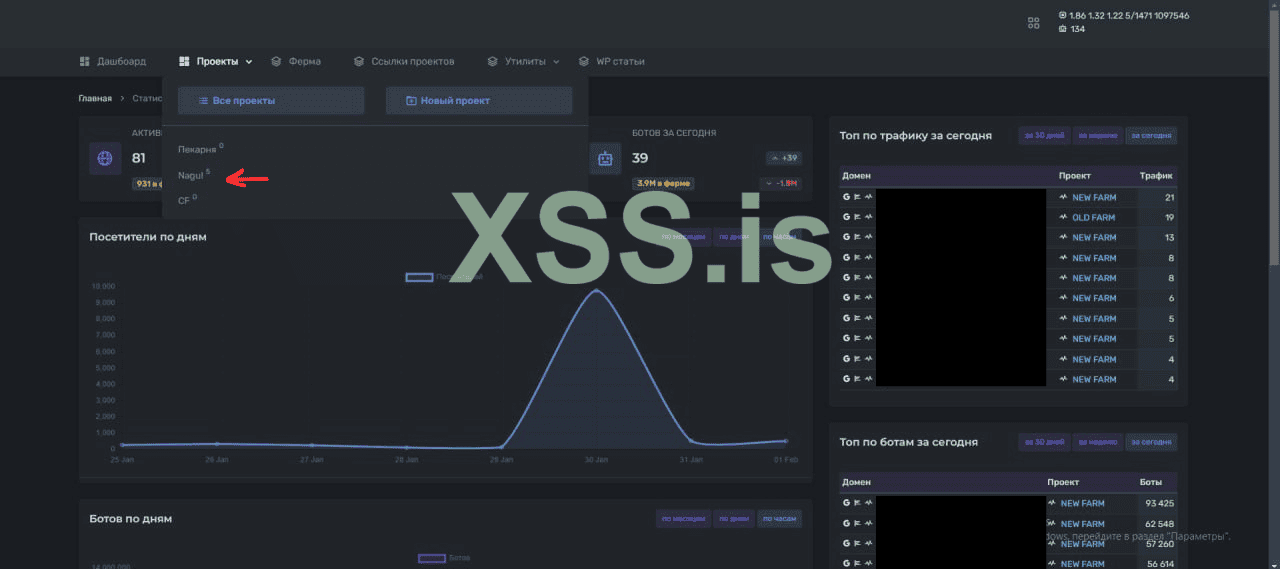Click the grid apps icon in top header
Viewport: 1280px width, 569px height.
pos(1033,22)
